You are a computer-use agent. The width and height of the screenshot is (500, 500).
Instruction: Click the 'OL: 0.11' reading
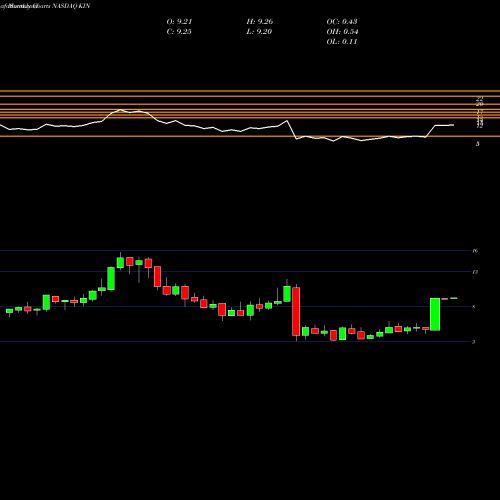342,42
